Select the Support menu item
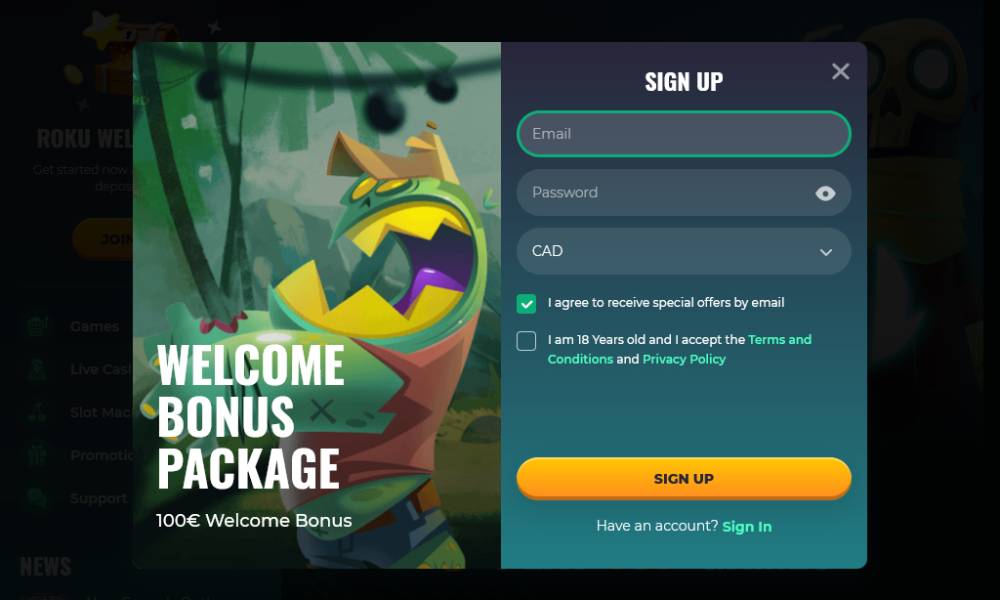1000x600 pixels. coord(98,498)
